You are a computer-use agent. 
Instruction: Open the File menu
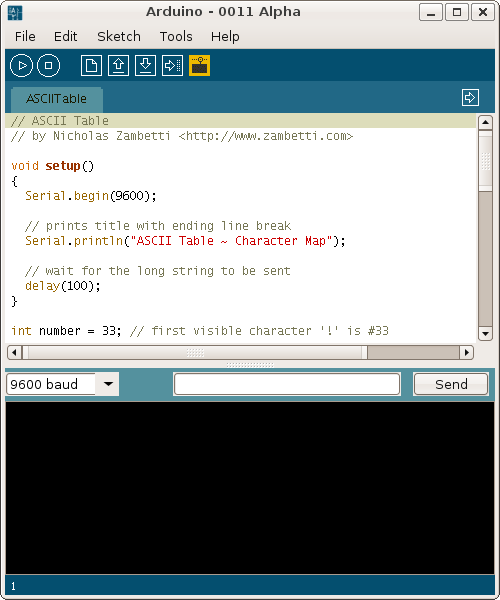tap(25, 36)
